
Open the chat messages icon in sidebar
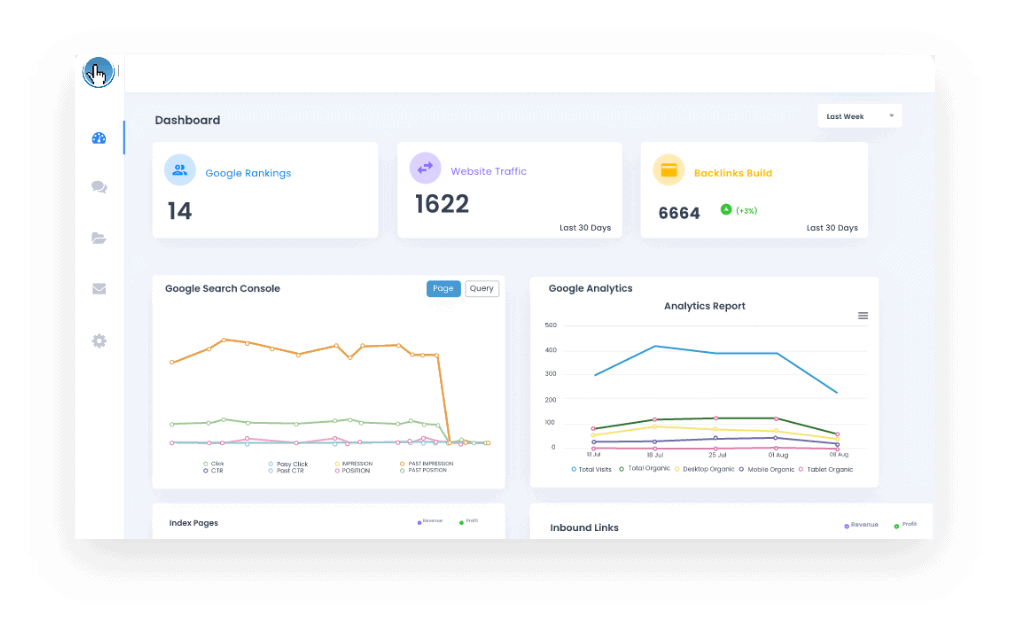point(99,187)
